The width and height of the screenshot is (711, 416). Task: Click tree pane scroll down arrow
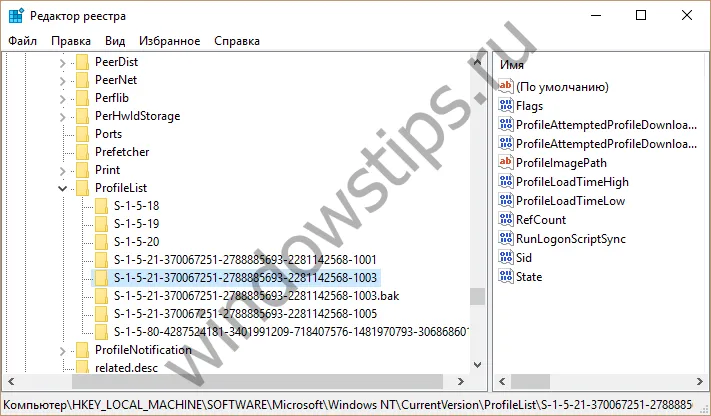pyautogui.click(x=477, y=364)
